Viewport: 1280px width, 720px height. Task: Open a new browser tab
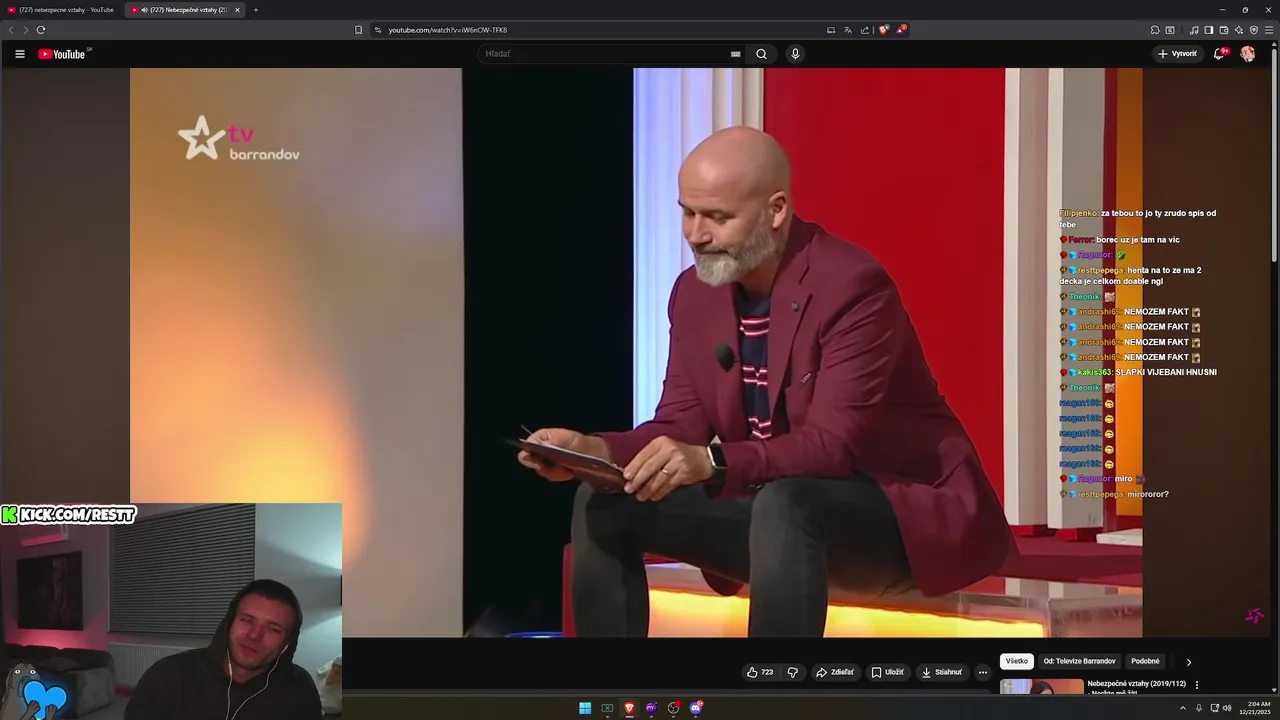click(x=256, y=10)
